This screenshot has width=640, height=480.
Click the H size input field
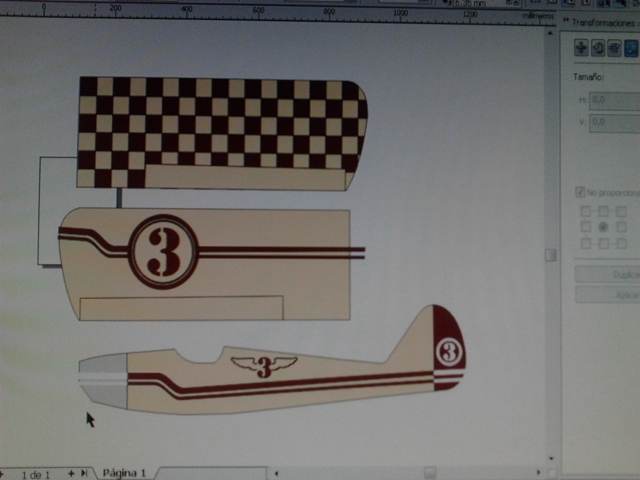pos(614,100)
